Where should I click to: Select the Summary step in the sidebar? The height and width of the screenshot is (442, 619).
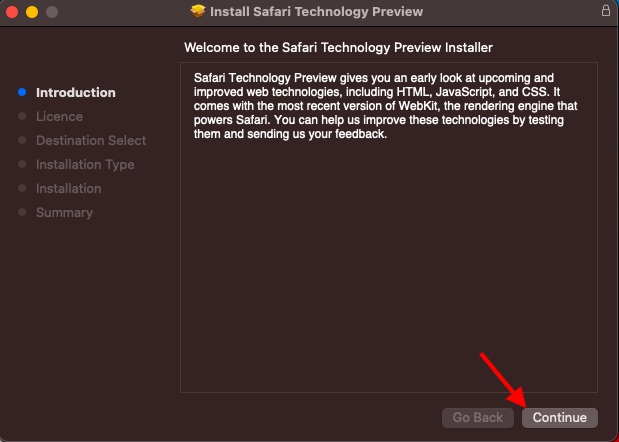64,213
